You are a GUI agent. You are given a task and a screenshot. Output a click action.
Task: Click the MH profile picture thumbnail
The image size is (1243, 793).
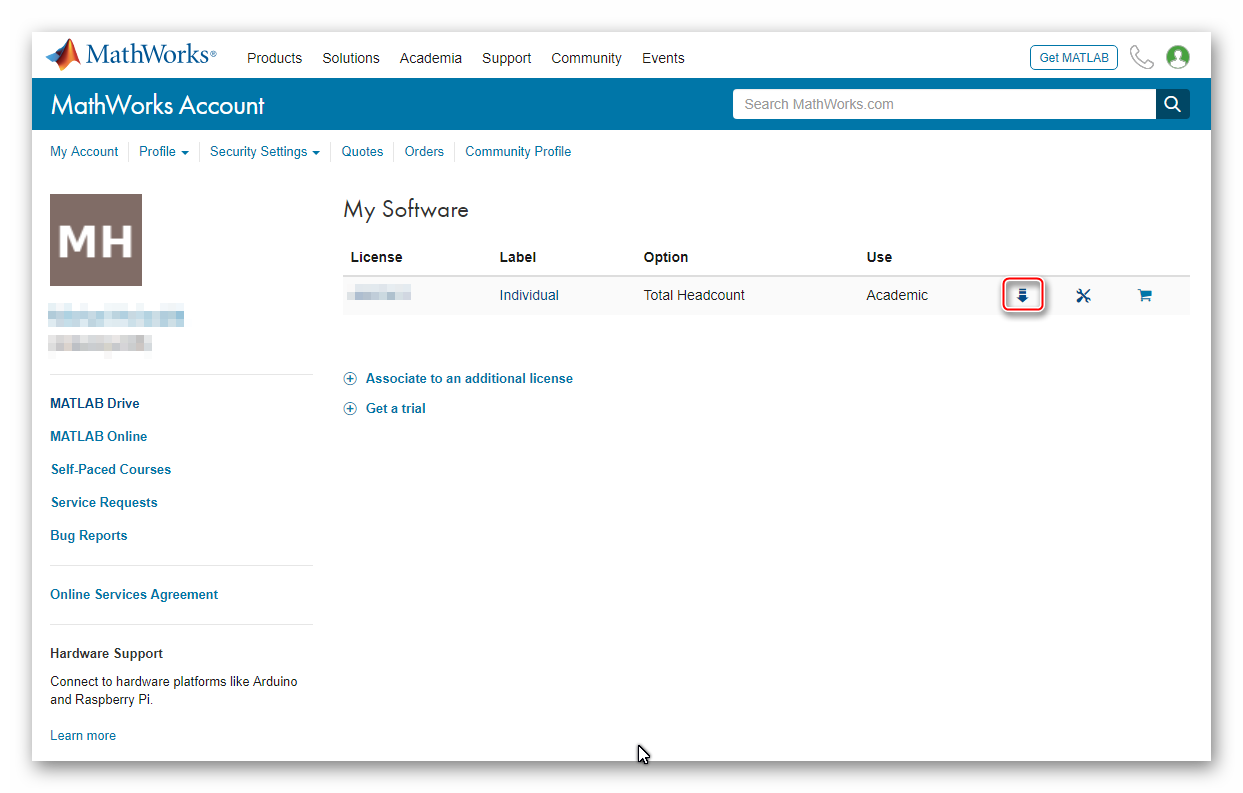tap(96, 240)
